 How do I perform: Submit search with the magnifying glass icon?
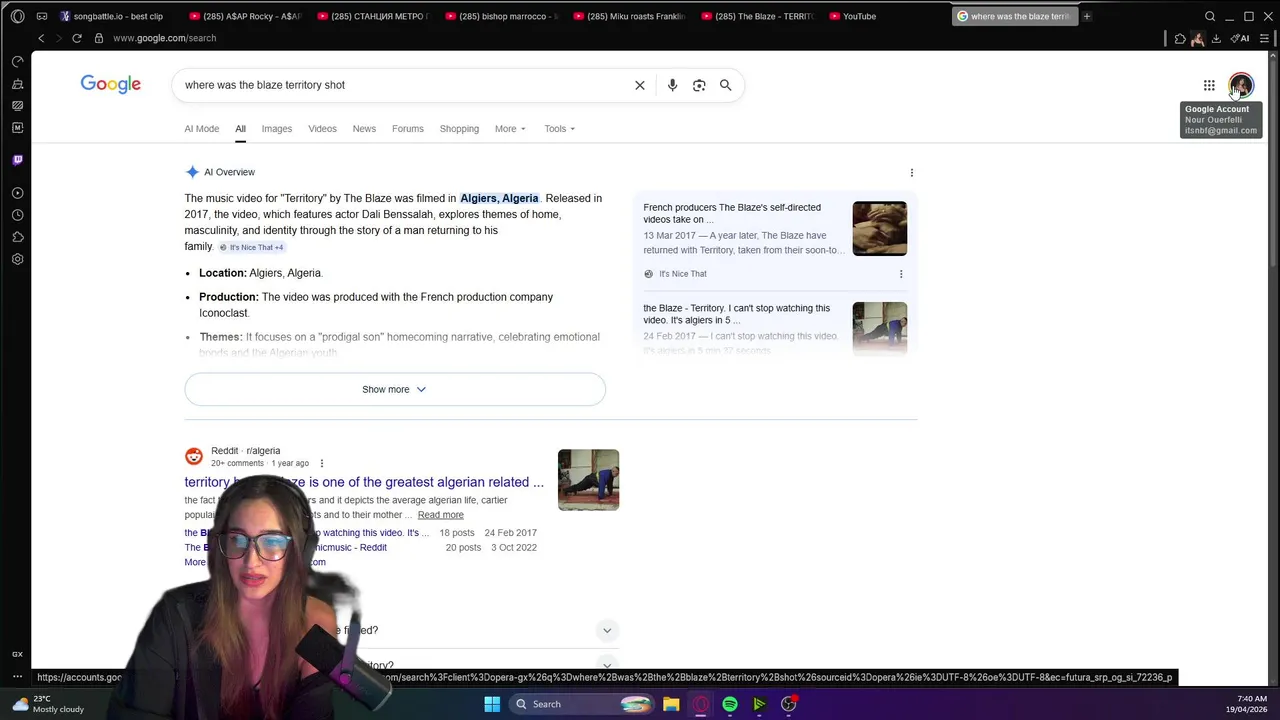pos(726,85)
